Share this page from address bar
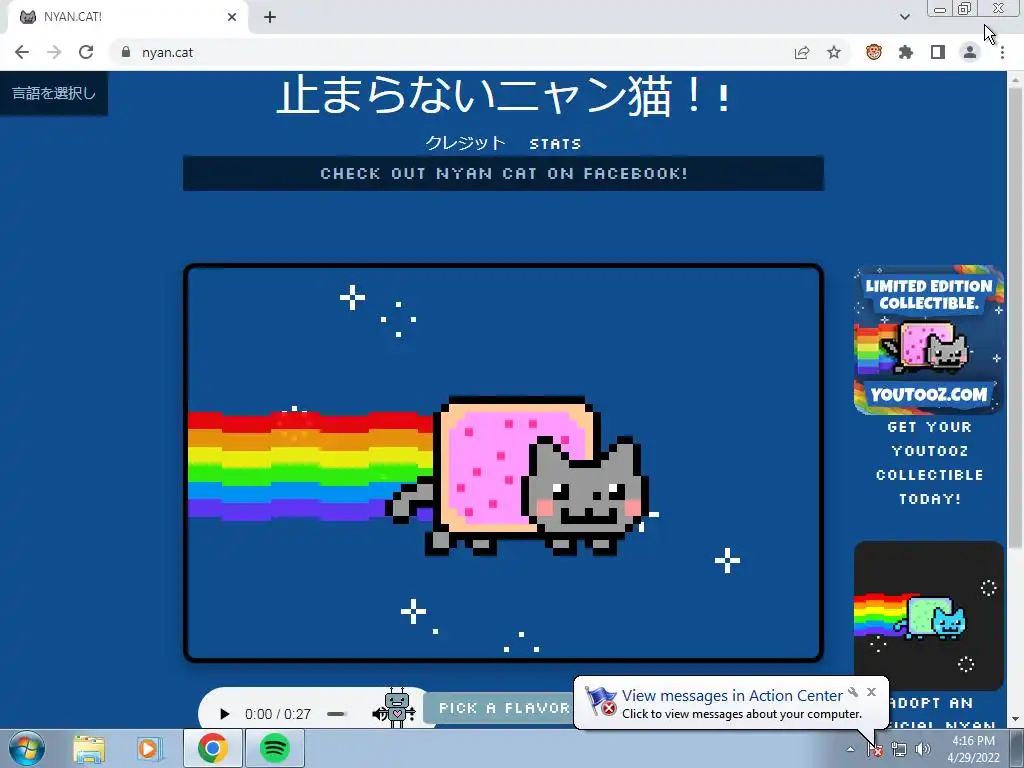This screenshot has width=1024, height=768. tap(802, 52)
